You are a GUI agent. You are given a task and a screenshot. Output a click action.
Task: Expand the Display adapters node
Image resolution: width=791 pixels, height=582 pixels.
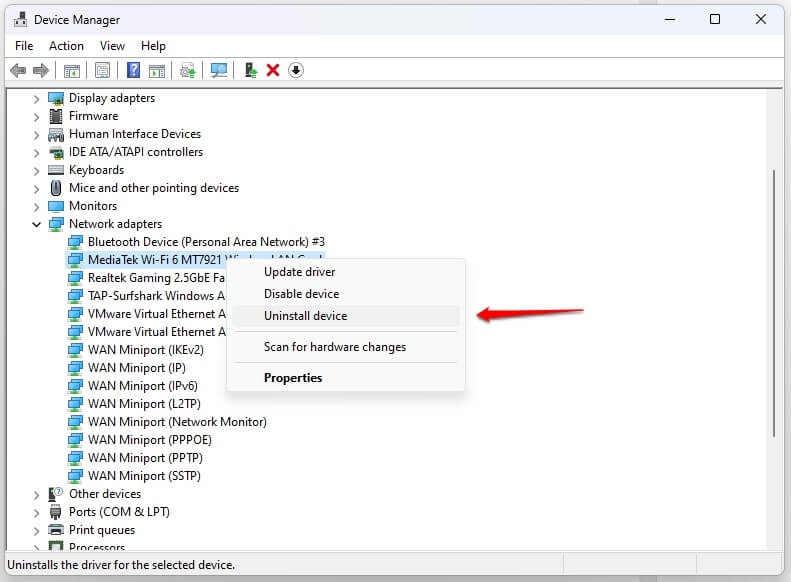[36, 99]
